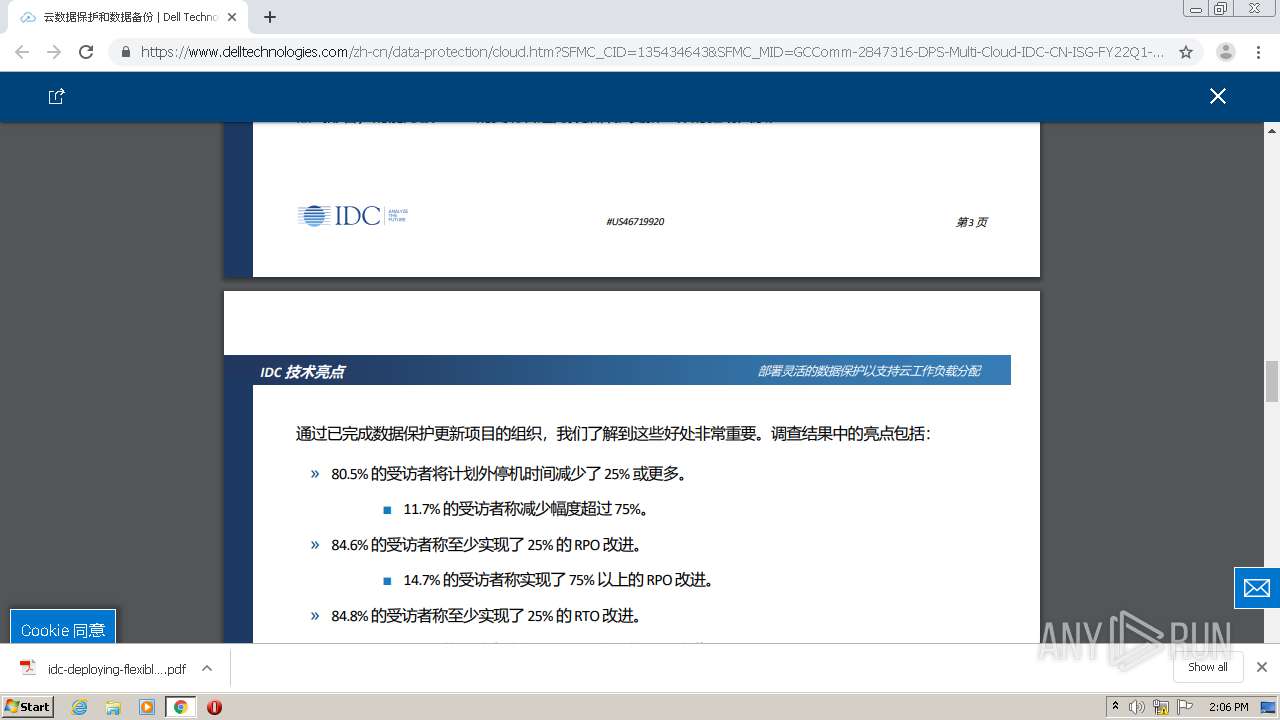The height and width of the screenshot is (720, 1280).
Task: Click the address bar URL
Action: click(652, 52)
